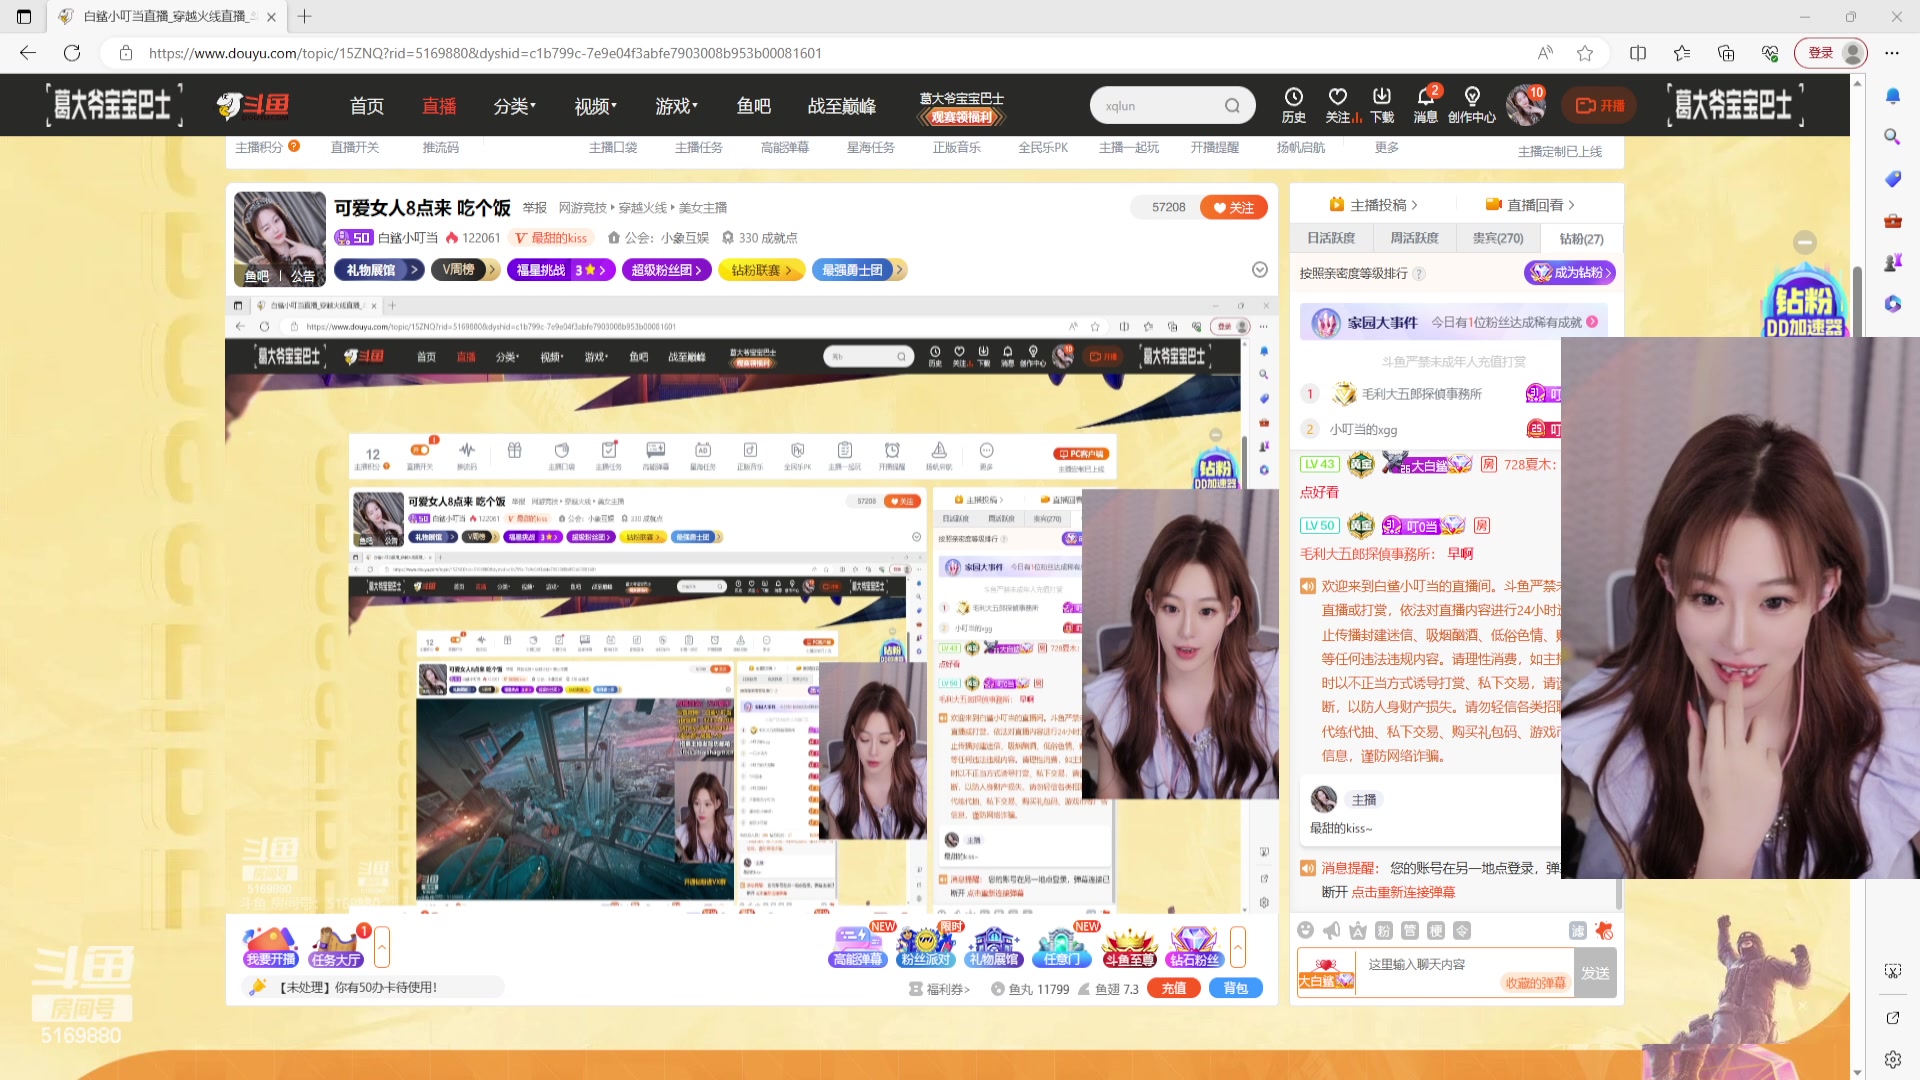This screenshot has height=1080, width=1920.
Task: Switch to the 钻粉(27) tab
Action: pyautogui.click(x=1581, y=238)
